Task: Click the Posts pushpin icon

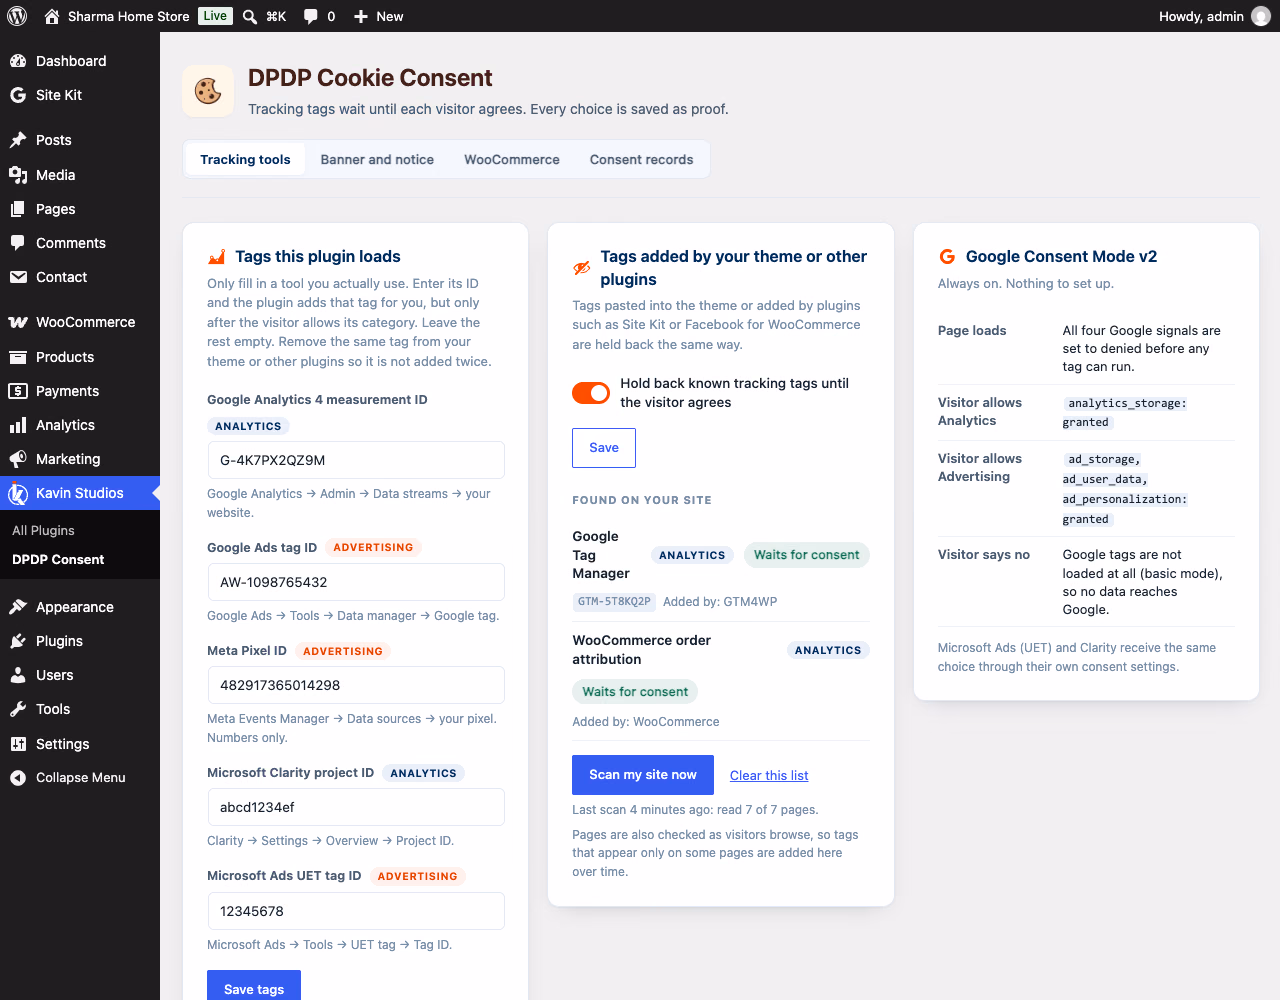Action: tap(18, 140)
